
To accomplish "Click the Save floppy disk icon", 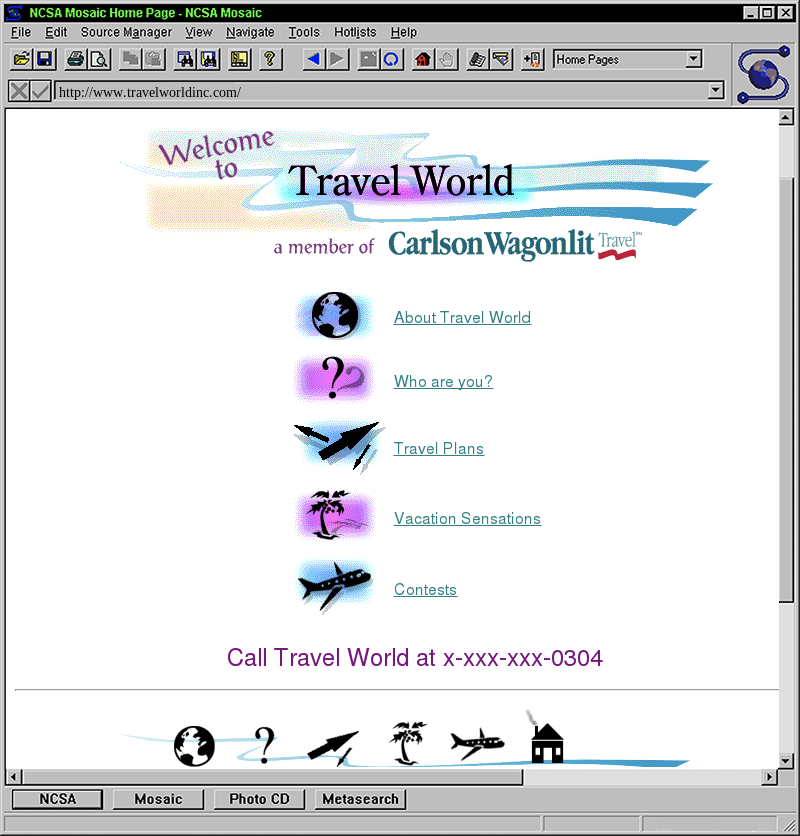I will point(44,60).
